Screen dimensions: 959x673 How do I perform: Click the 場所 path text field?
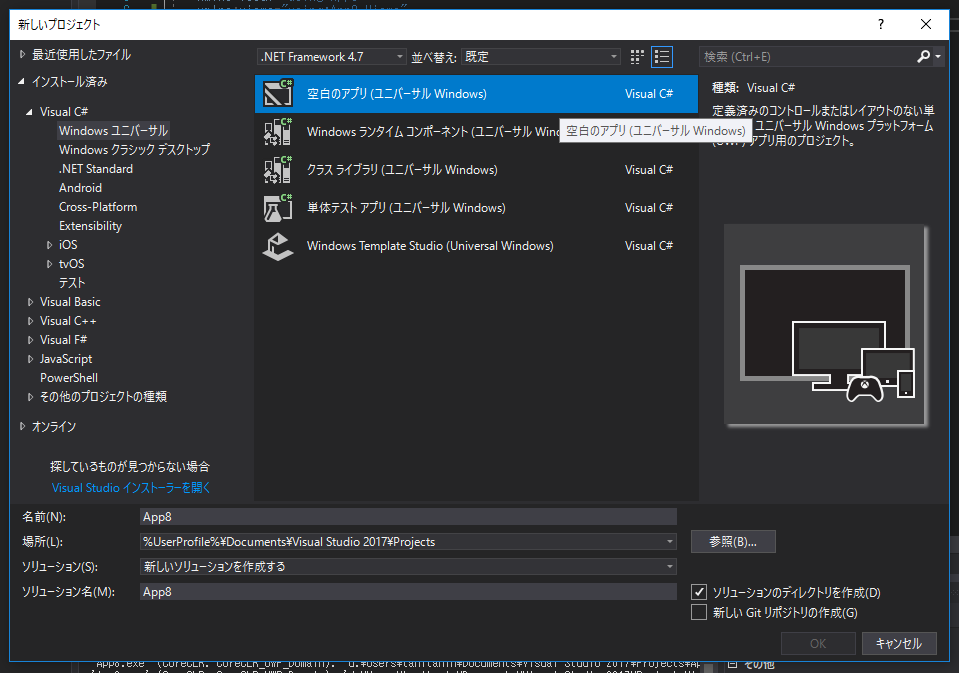[x=401, y=541]
